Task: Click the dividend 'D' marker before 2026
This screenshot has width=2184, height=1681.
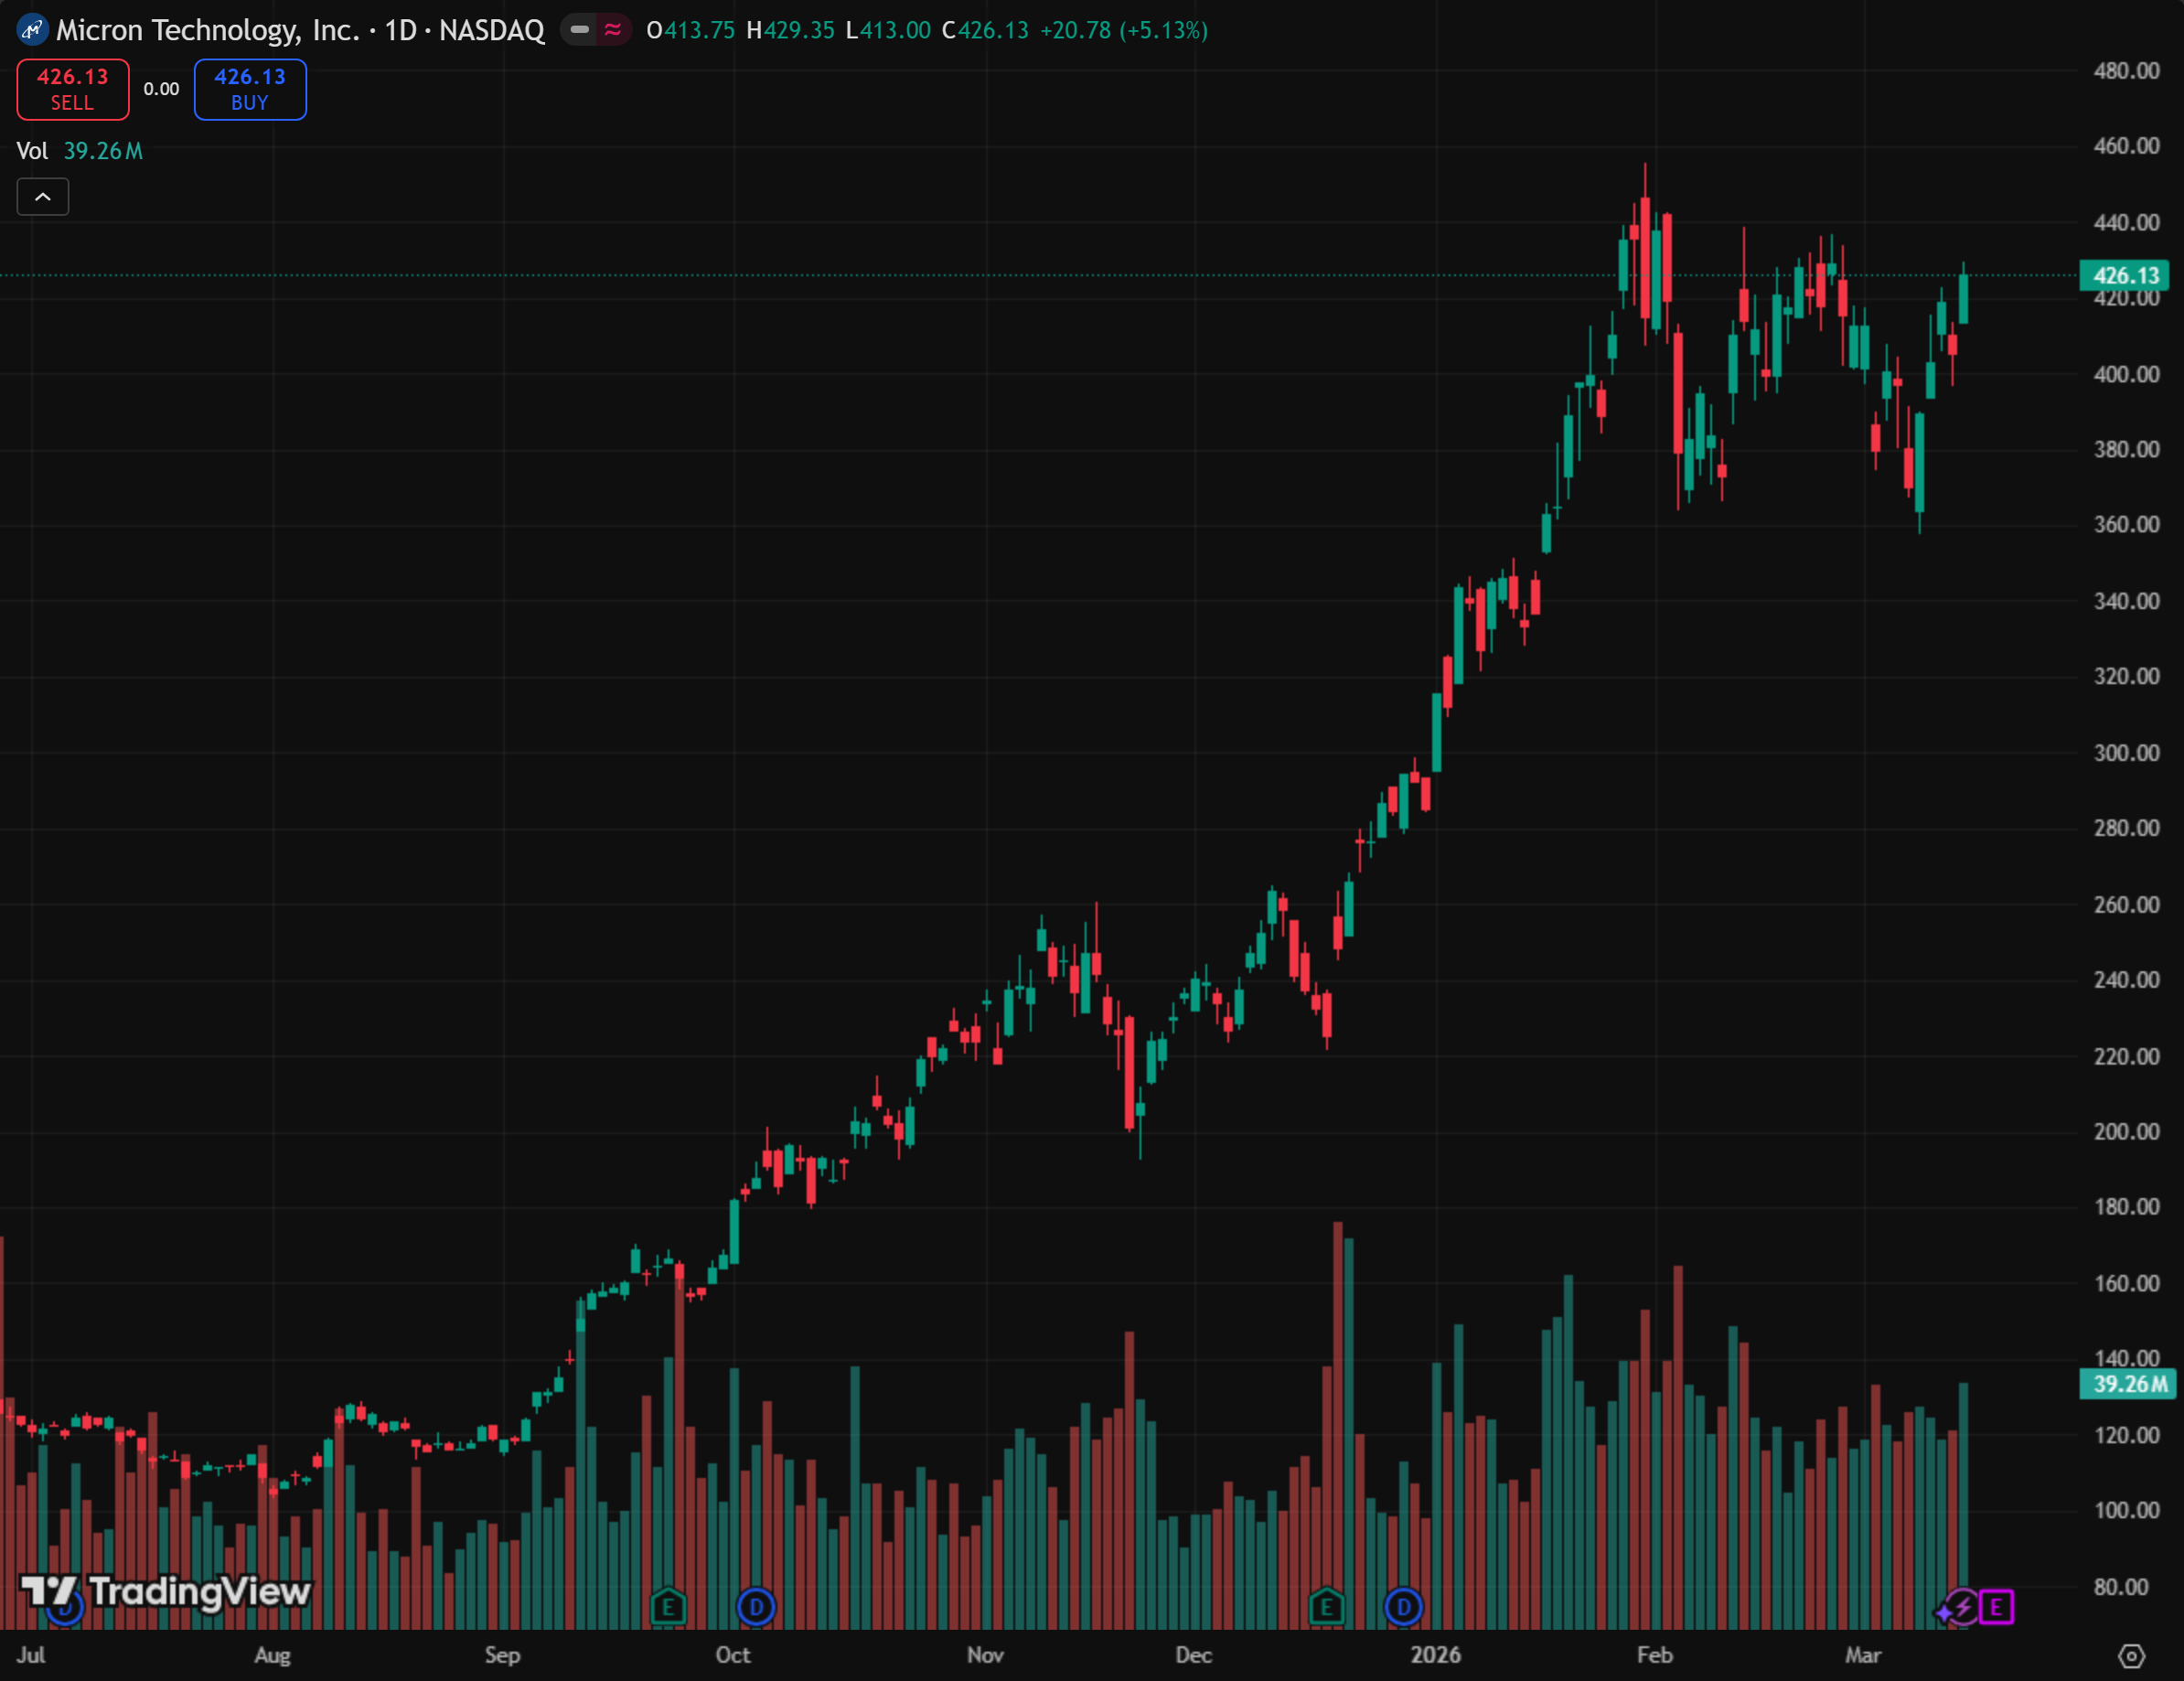Action: [1403, 1607]
